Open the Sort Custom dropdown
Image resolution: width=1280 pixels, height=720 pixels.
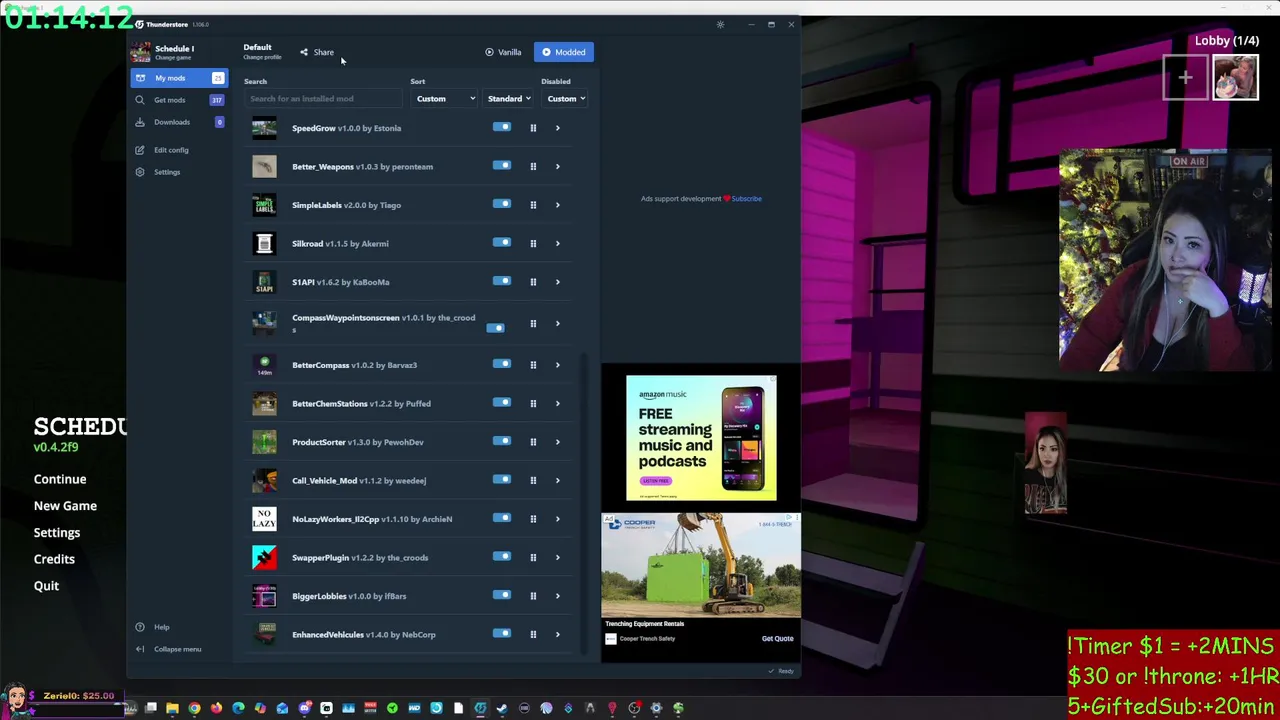click(445, 99)
